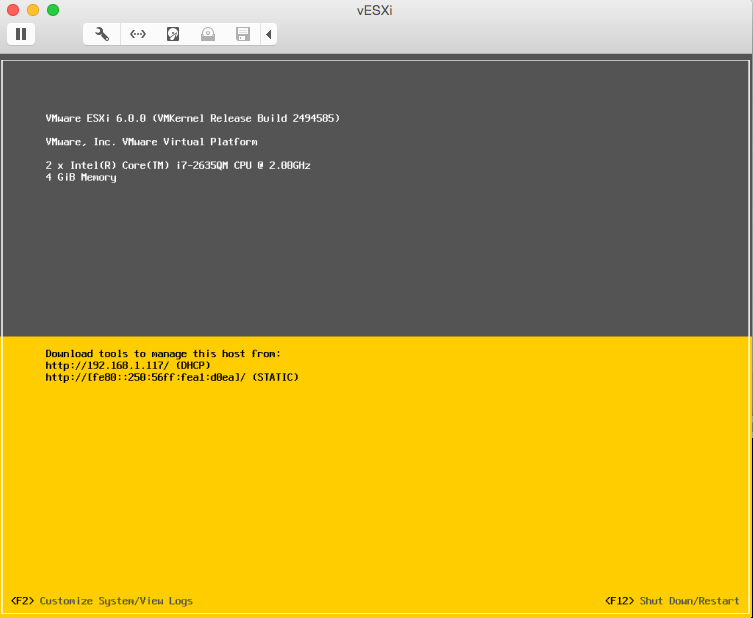The image size is (753, 618).
Task: Close the vESXi window
Action: click(13, 10)
